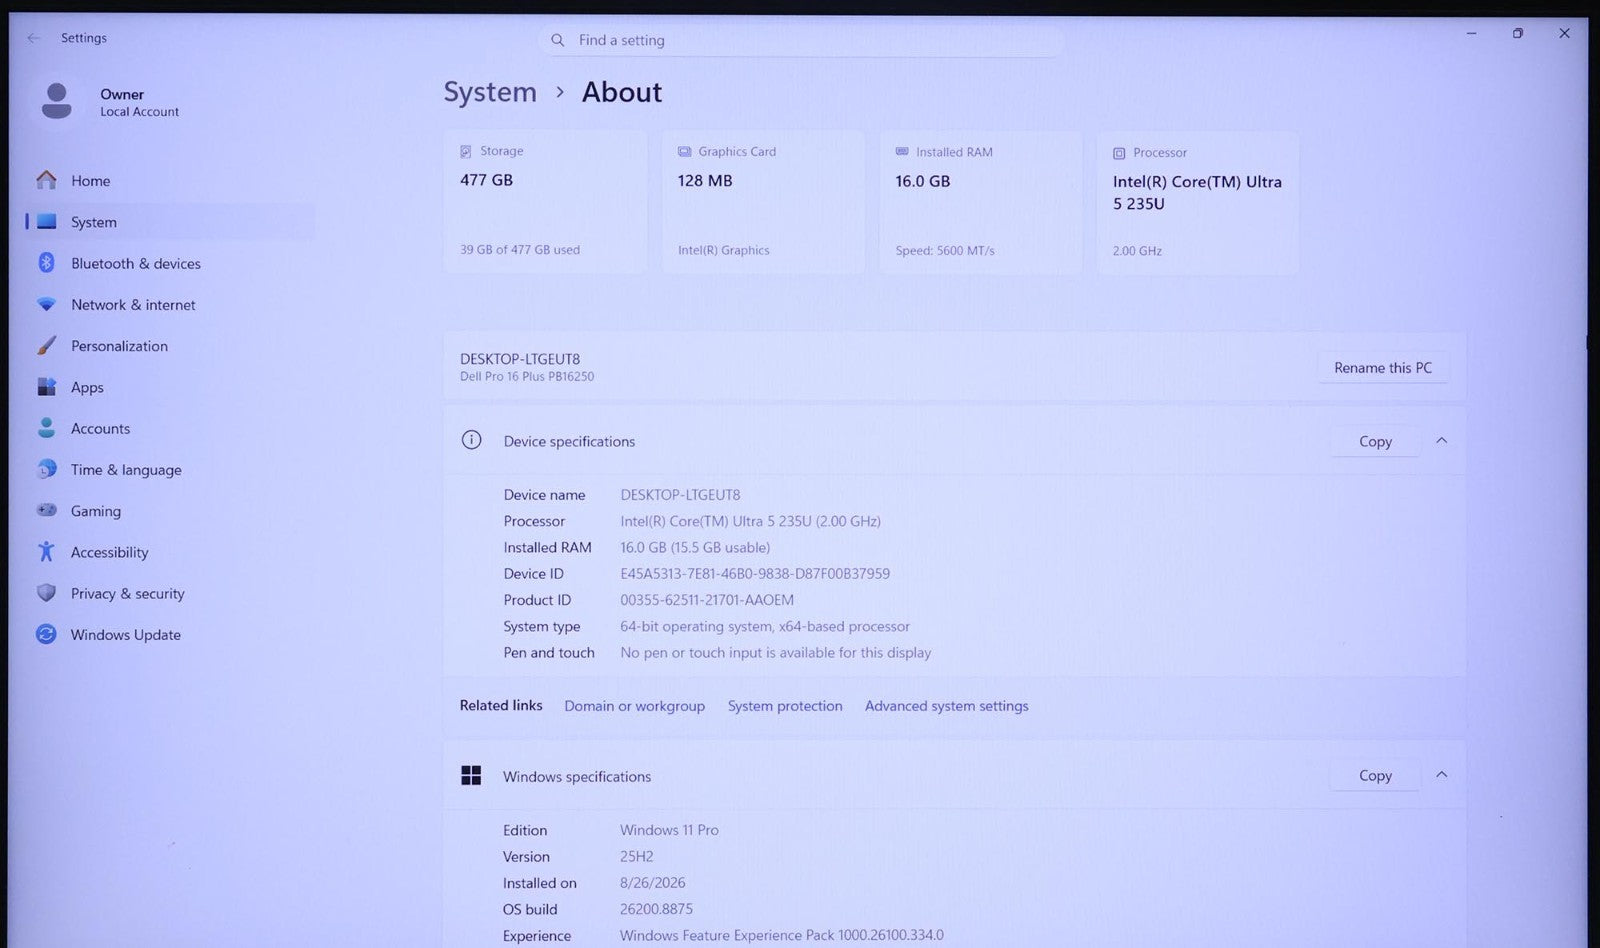The height and width of the screenshot is (948, 1600).
Task: Collapse the Device specifications section
Action: (x=1441, y=440)
